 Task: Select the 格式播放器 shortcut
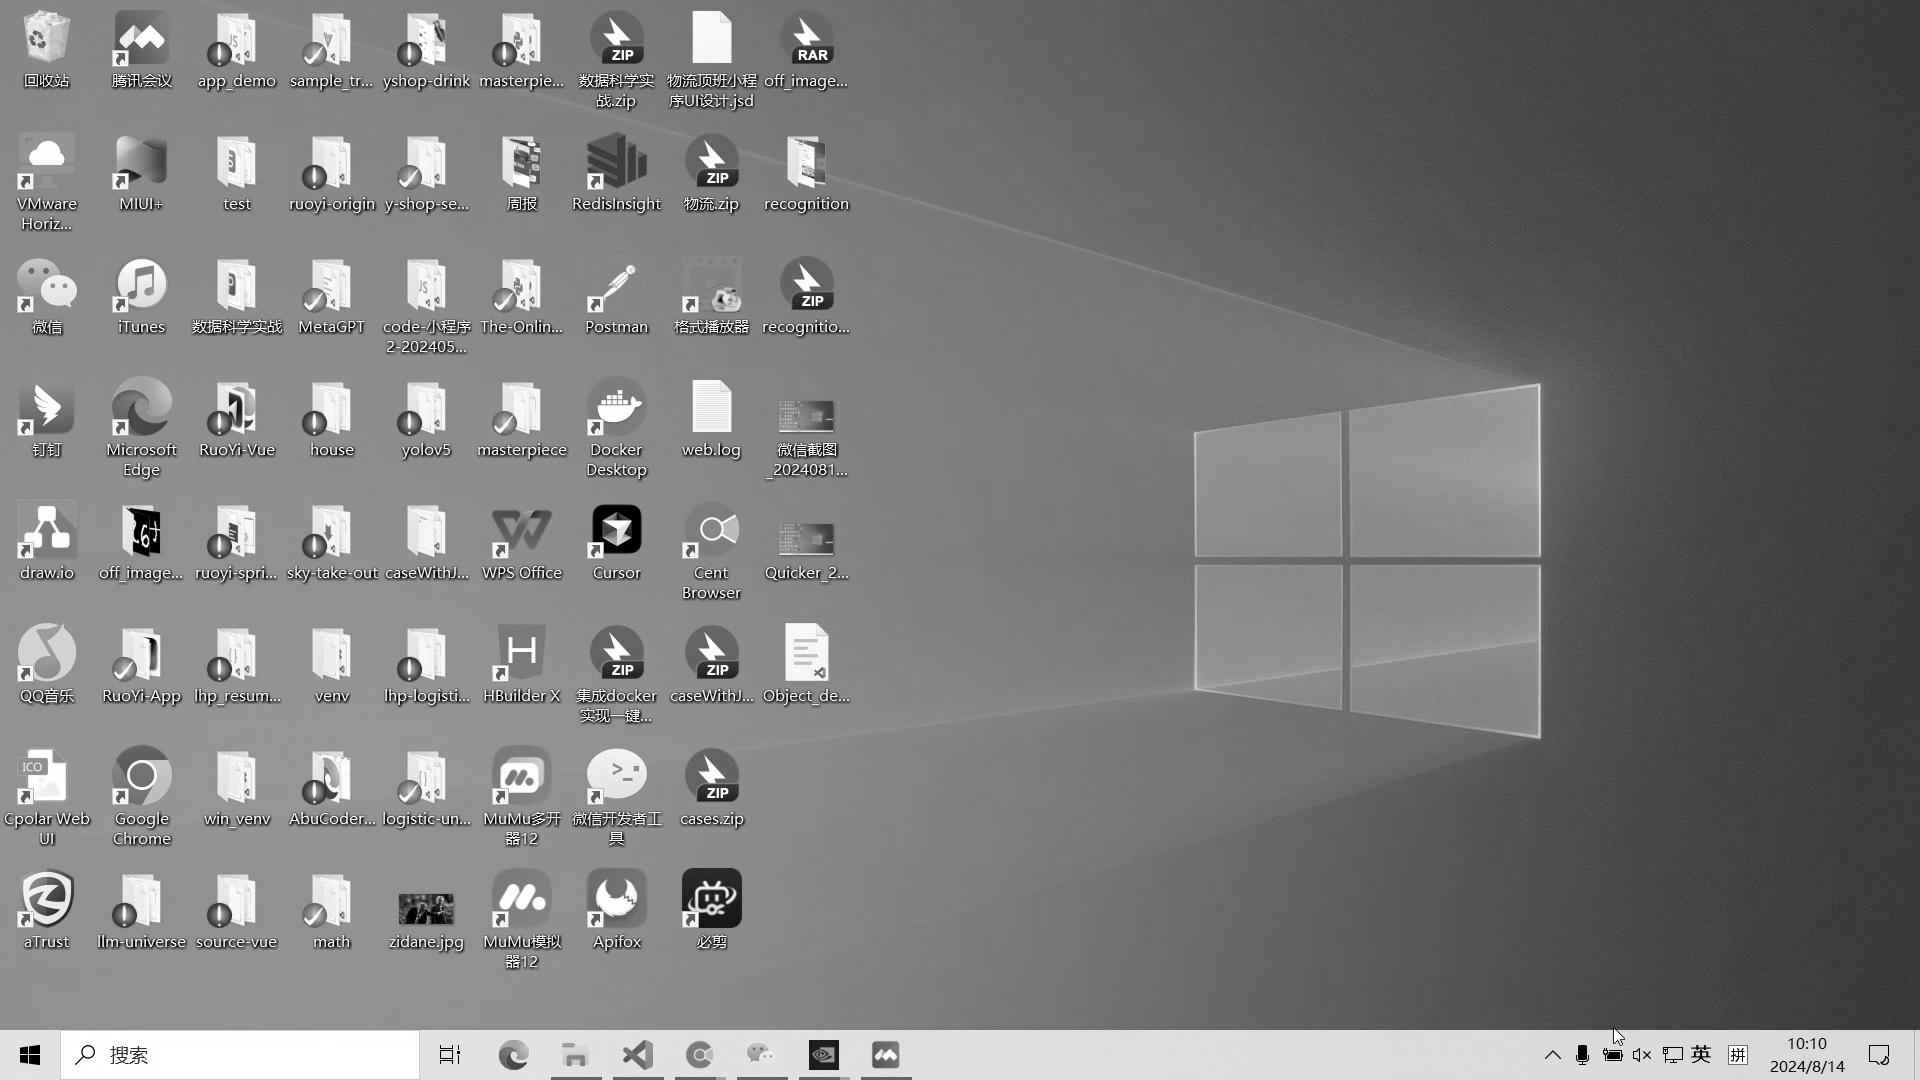point(711,296)
